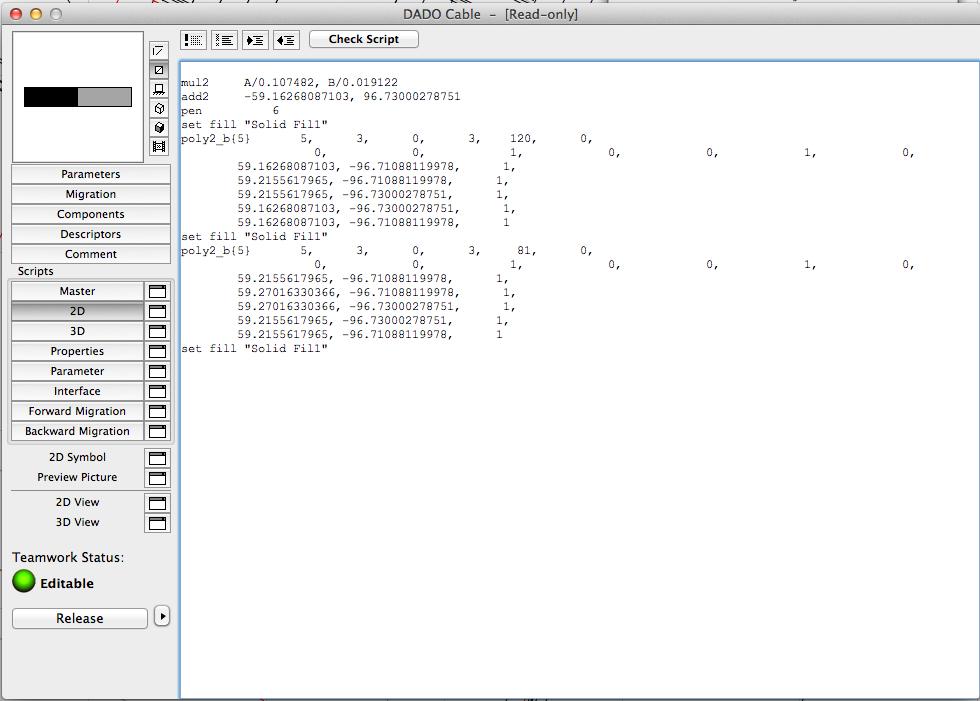The height and width of the screenshot is (701, 980).
Task: Select the shaded cube view icon
Action: coord(158,129)
